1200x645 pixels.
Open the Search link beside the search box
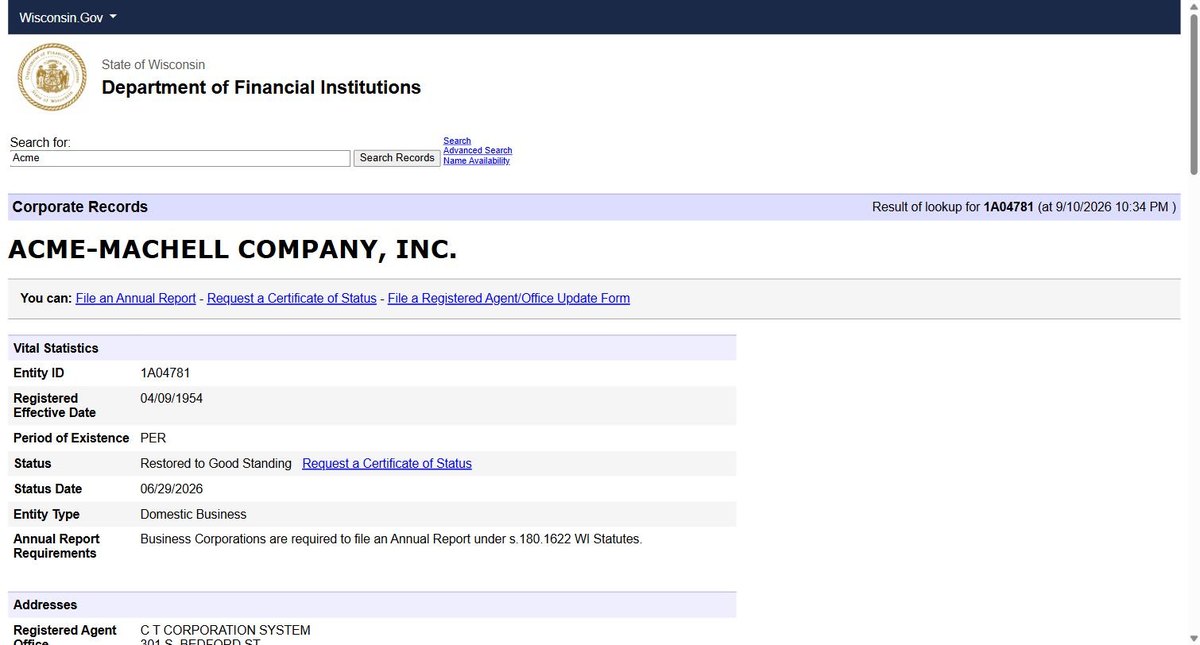click(x=457, y=141)
